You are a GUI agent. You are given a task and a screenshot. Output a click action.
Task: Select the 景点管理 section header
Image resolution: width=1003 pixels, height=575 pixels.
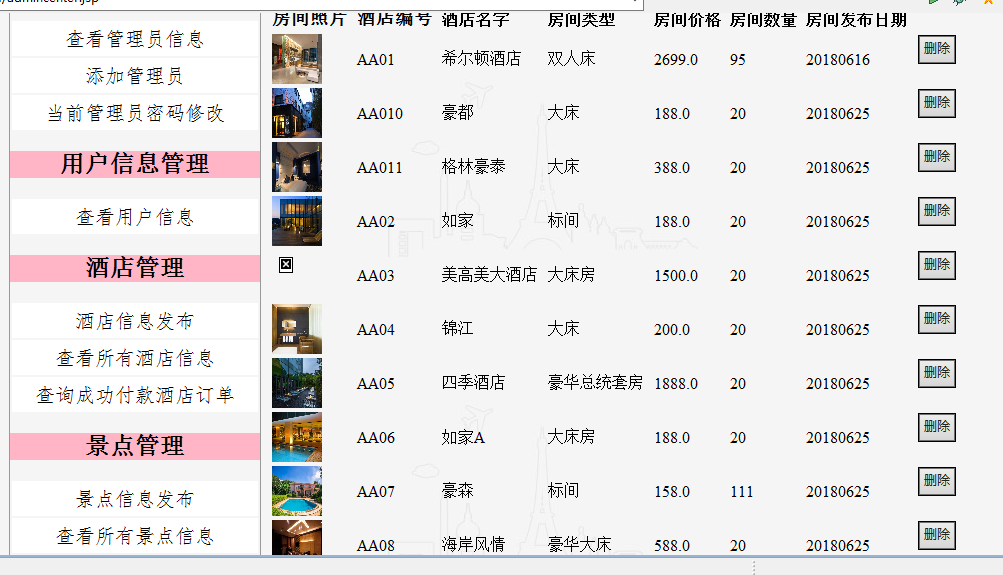click(135, 445)
